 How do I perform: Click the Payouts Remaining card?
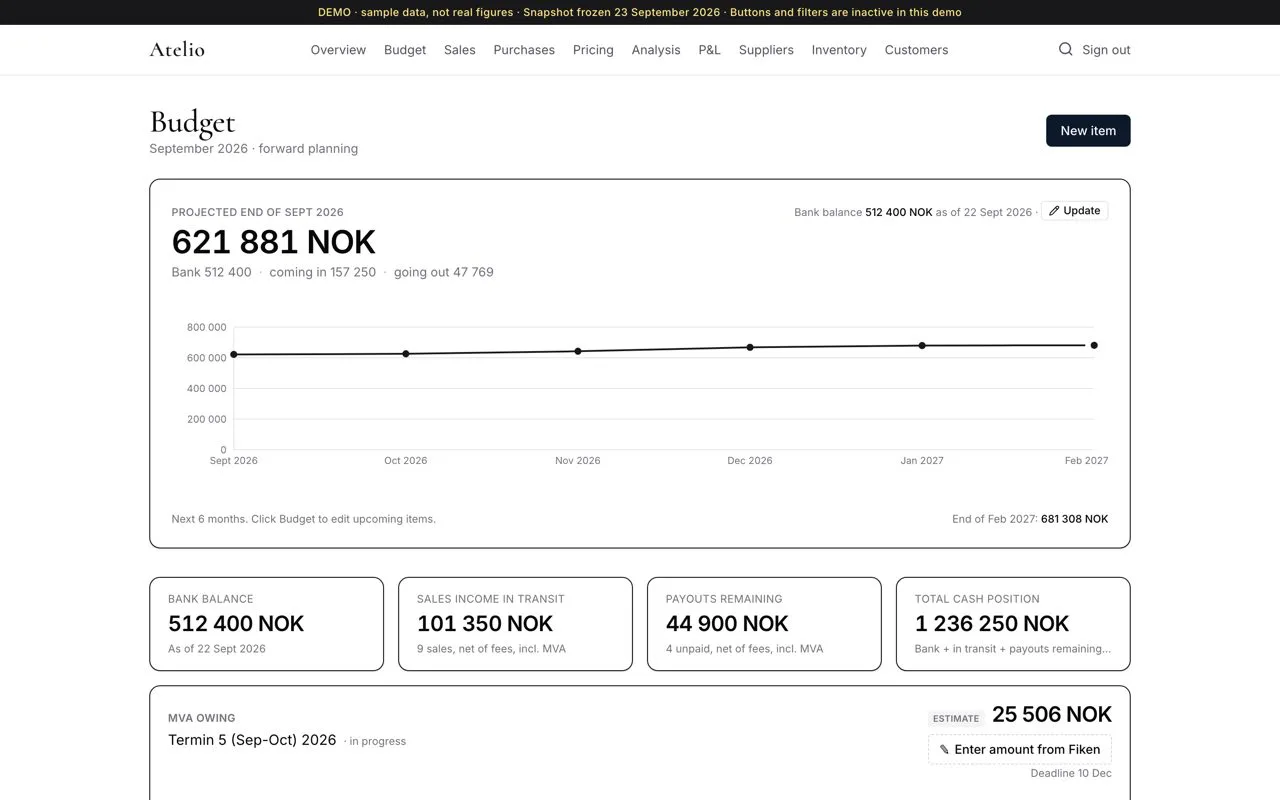[764, 624]
